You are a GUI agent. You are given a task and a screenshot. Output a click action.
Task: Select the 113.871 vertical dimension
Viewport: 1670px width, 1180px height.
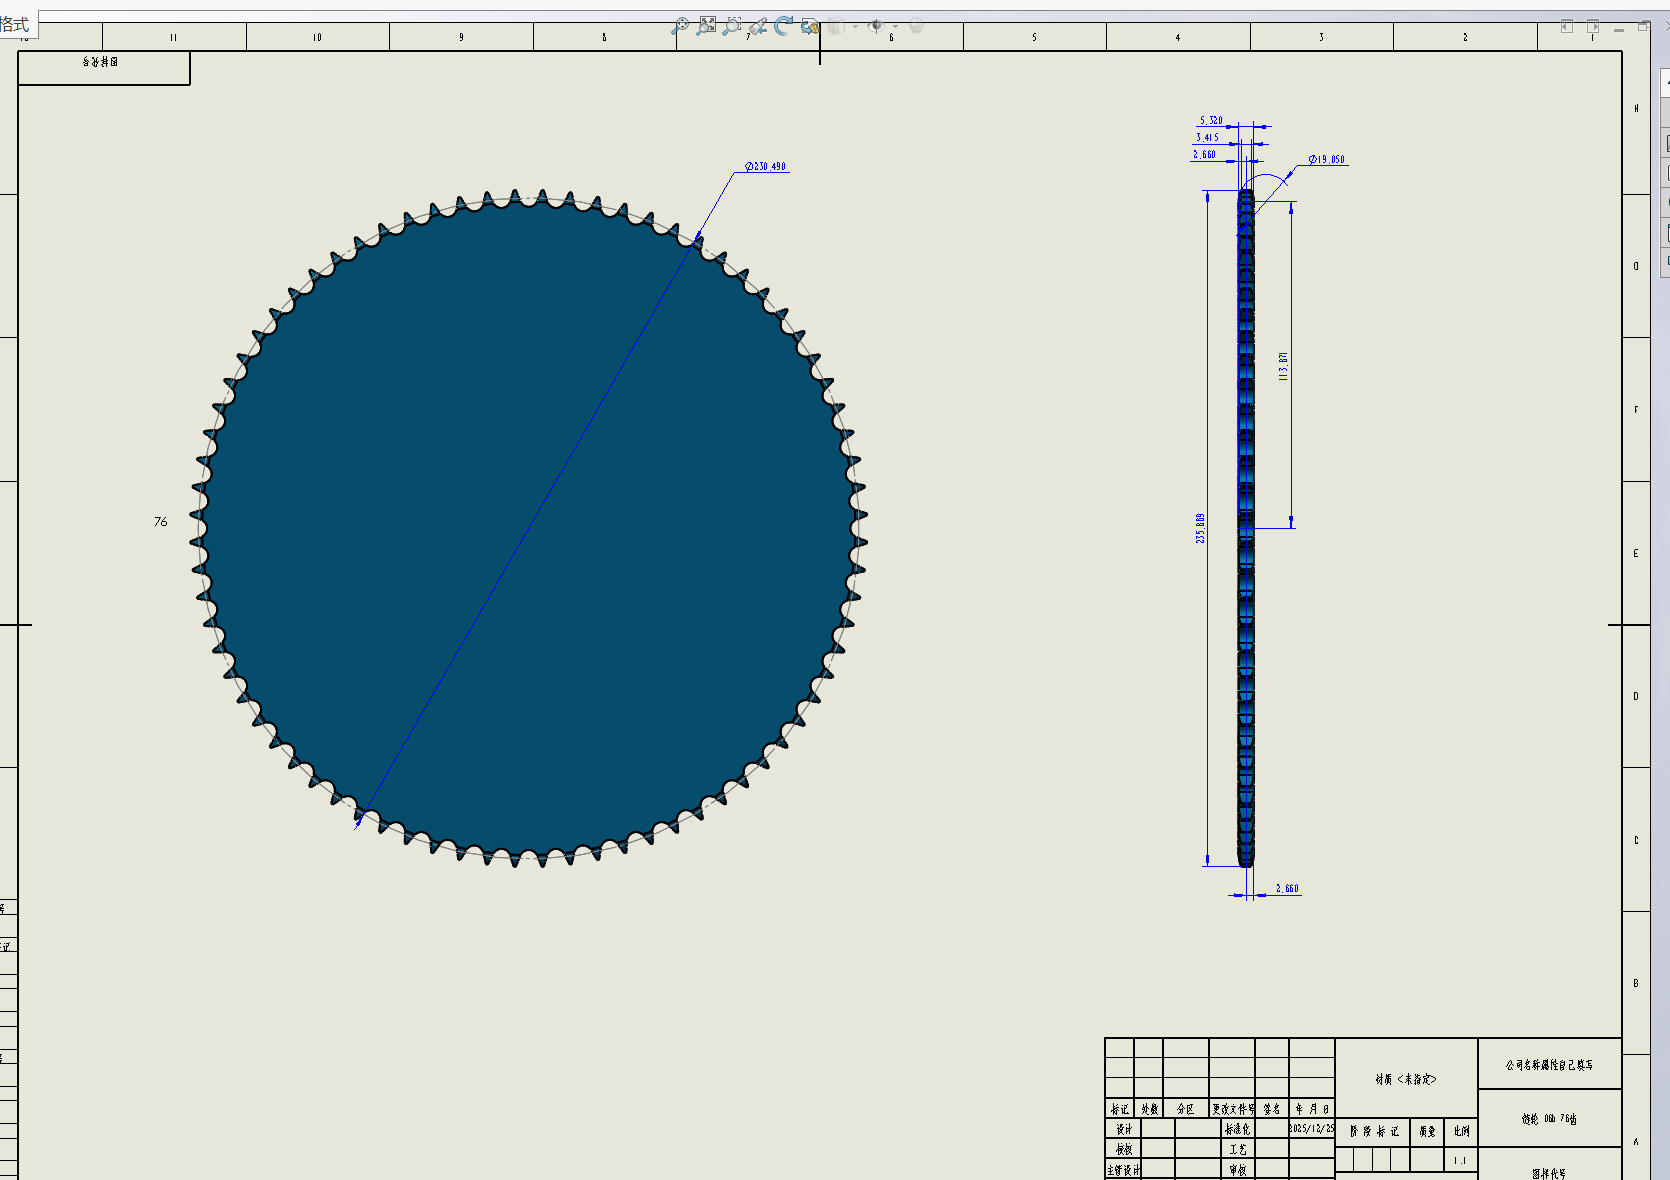click(x=1283, y=366)
